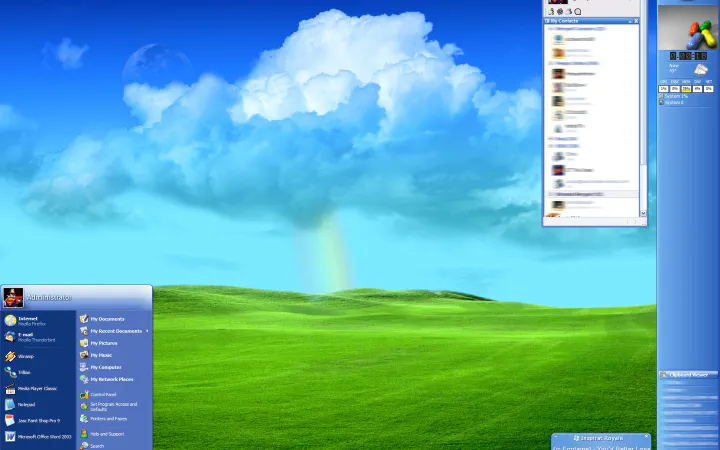Click the highlighted yellow MEM usage meter

[x=686, y=89]
